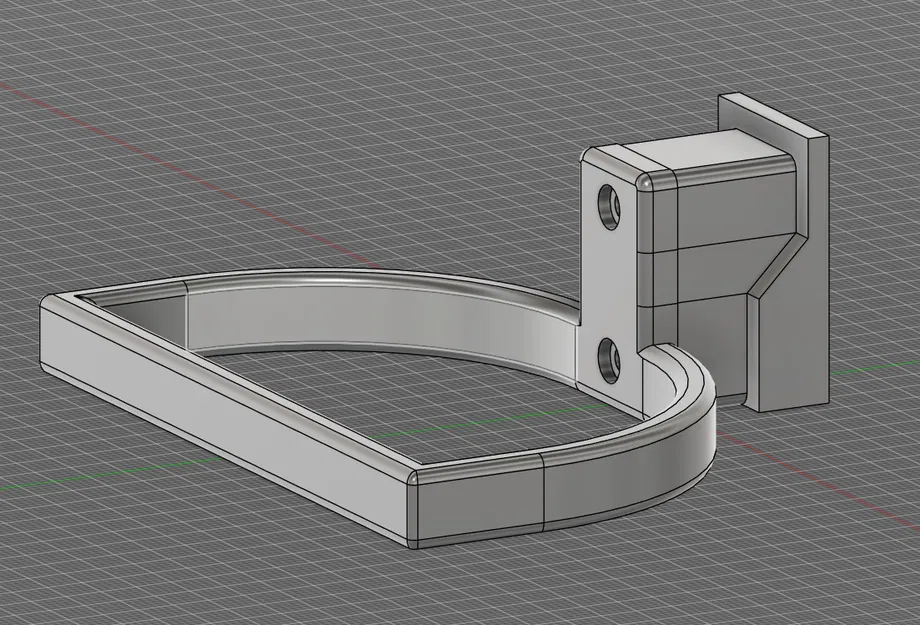The image size is (920, 625).
Task: Select the long straight outer face of ring
Action: click(x=224, y=421)
